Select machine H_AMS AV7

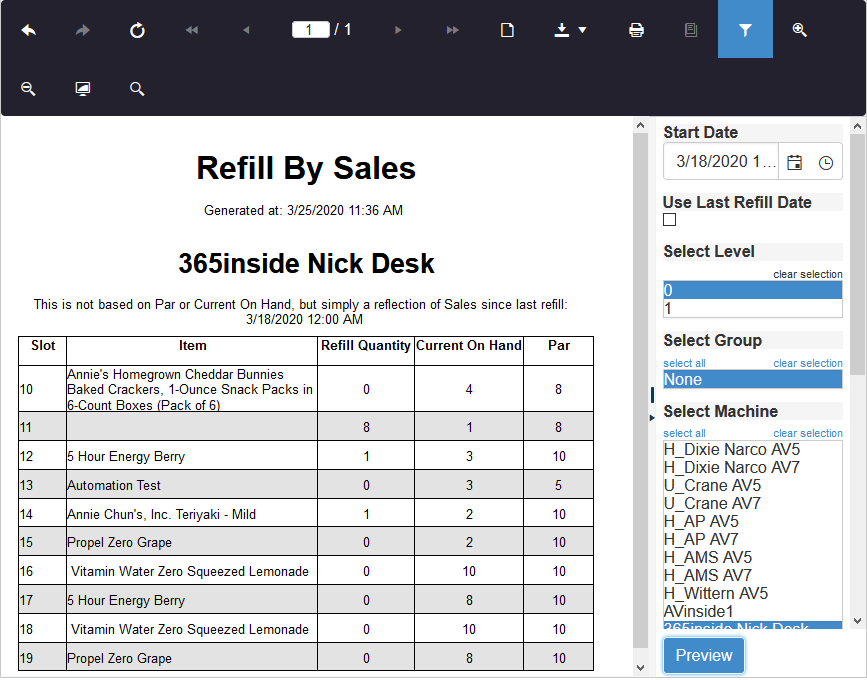click(x=753, y=576)
